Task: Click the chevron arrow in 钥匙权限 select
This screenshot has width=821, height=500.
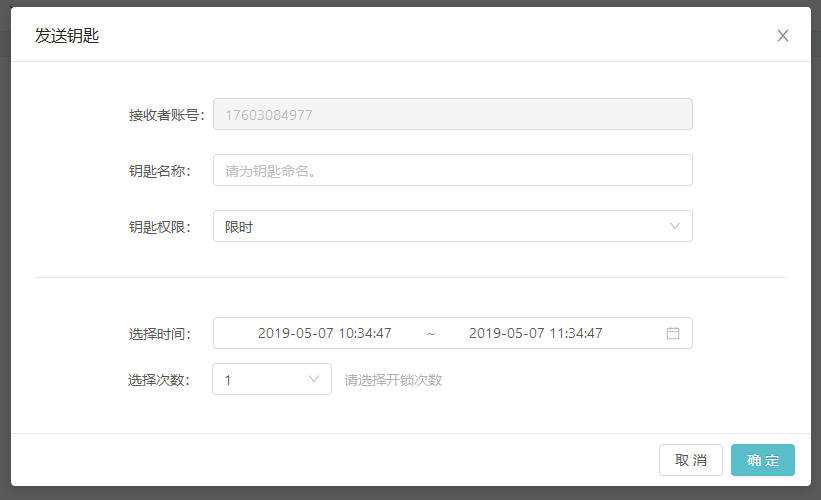Action: click(x=675, y=226)
